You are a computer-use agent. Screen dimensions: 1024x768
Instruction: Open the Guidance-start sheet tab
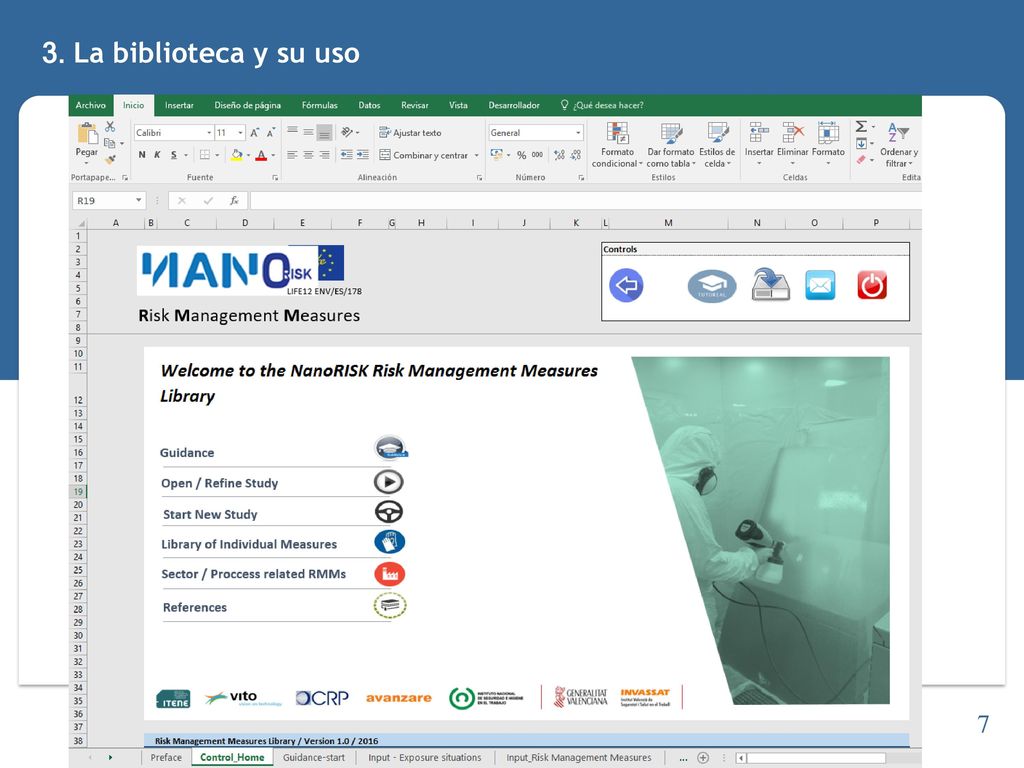pos(314,758)
